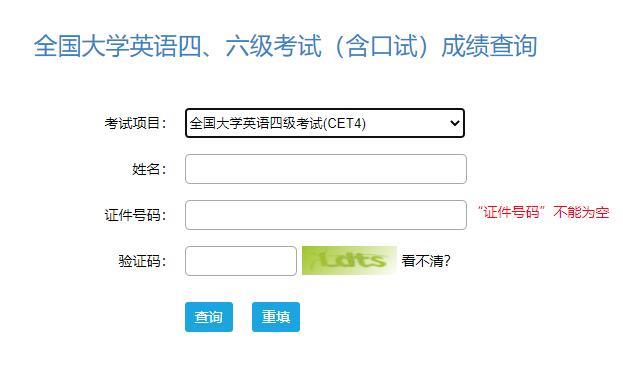Click the 看不清? link beside the captcha
Viewport: 623px width, 365px height.
(x=426, y=261)
